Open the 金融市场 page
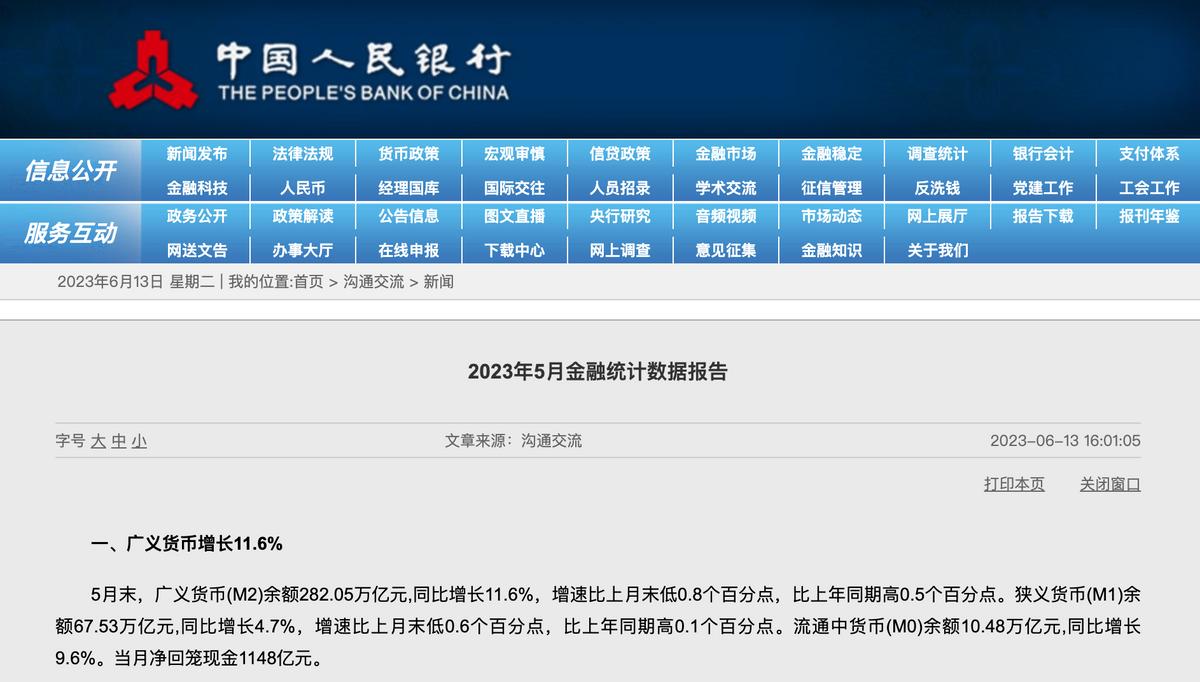Screen dimensions: 1200x682 [727, 154]
